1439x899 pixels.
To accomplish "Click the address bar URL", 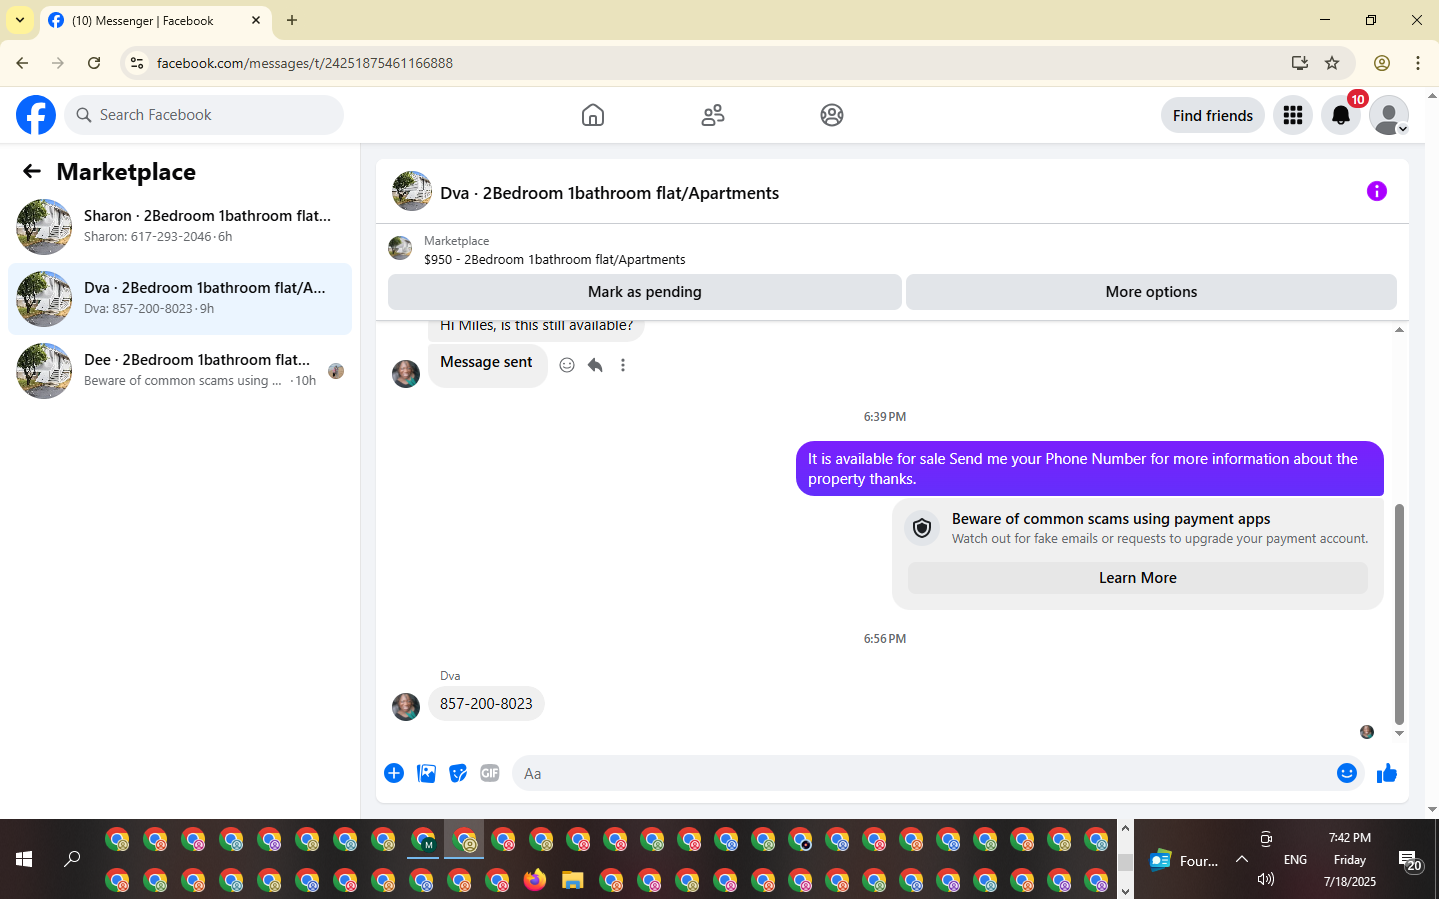I will (305, 63).
